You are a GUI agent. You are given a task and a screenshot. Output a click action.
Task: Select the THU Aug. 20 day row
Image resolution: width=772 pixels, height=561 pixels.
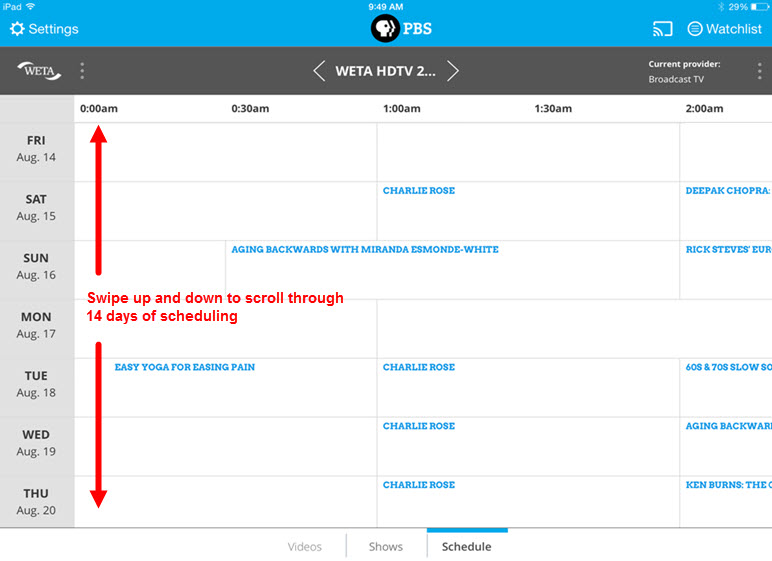[37, 501]
